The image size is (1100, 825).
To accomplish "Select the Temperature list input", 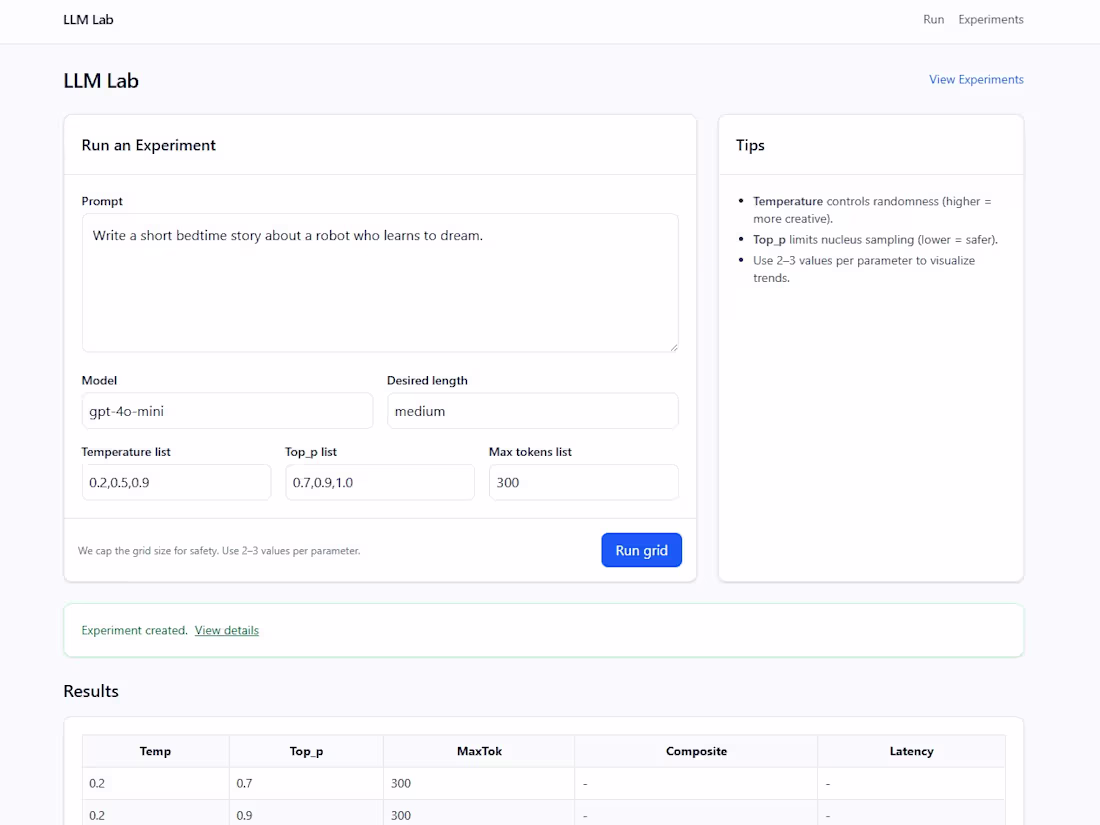I will (x=176, y=482).
